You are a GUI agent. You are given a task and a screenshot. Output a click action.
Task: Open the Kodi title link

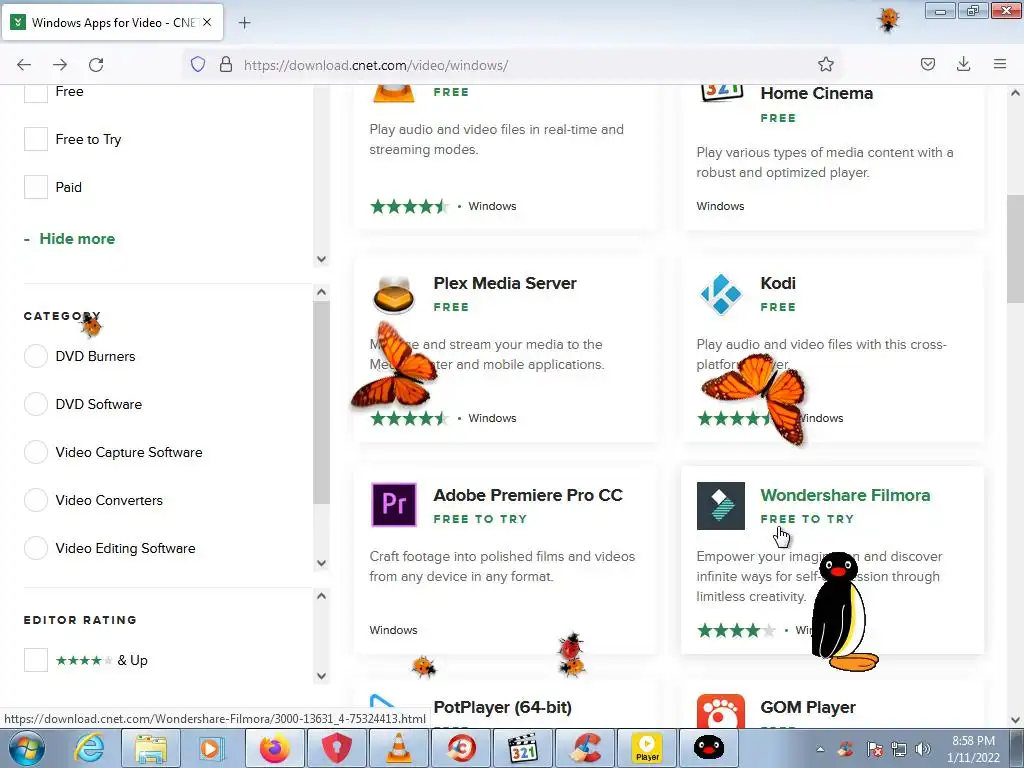(778, 283)
